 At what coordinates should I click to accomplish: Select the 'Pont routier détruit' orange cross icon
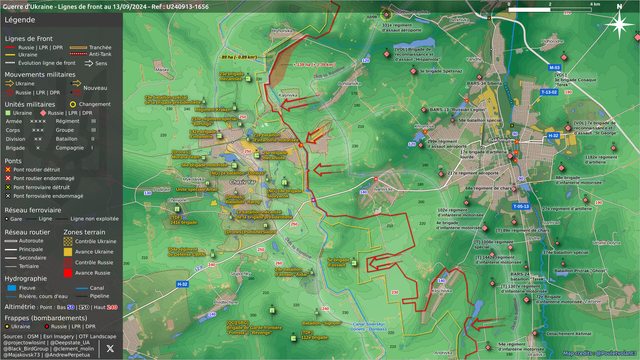click(8, 169)
